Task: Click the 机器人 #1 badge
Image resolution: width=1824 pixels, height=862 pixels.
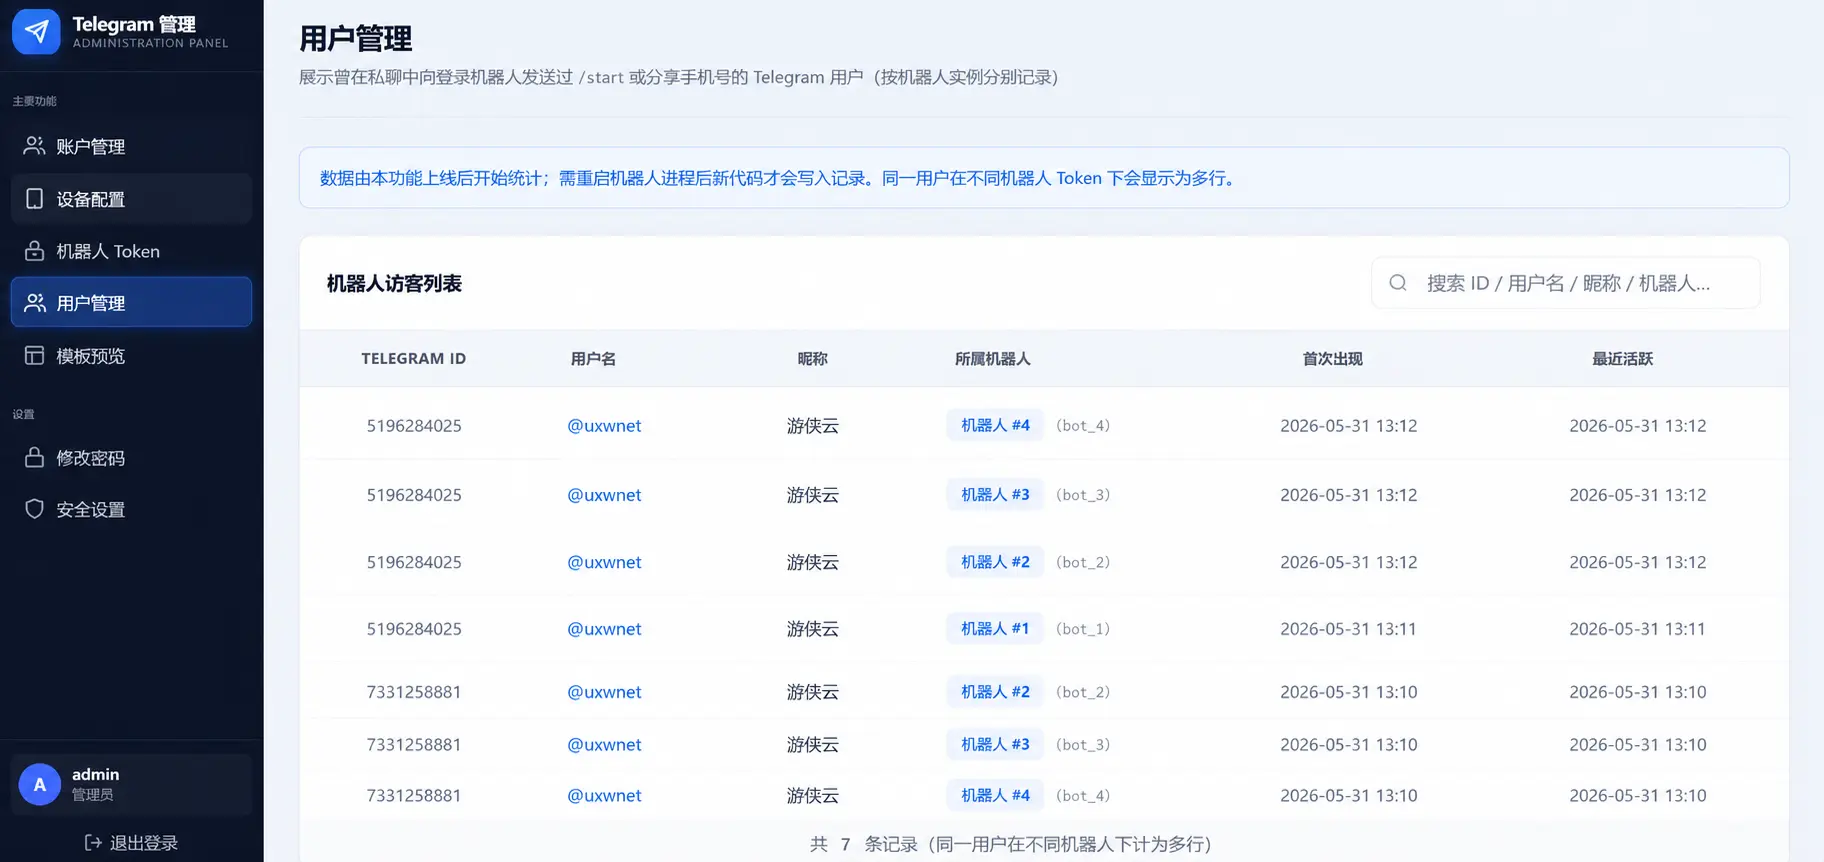Action: click(995, 628)
